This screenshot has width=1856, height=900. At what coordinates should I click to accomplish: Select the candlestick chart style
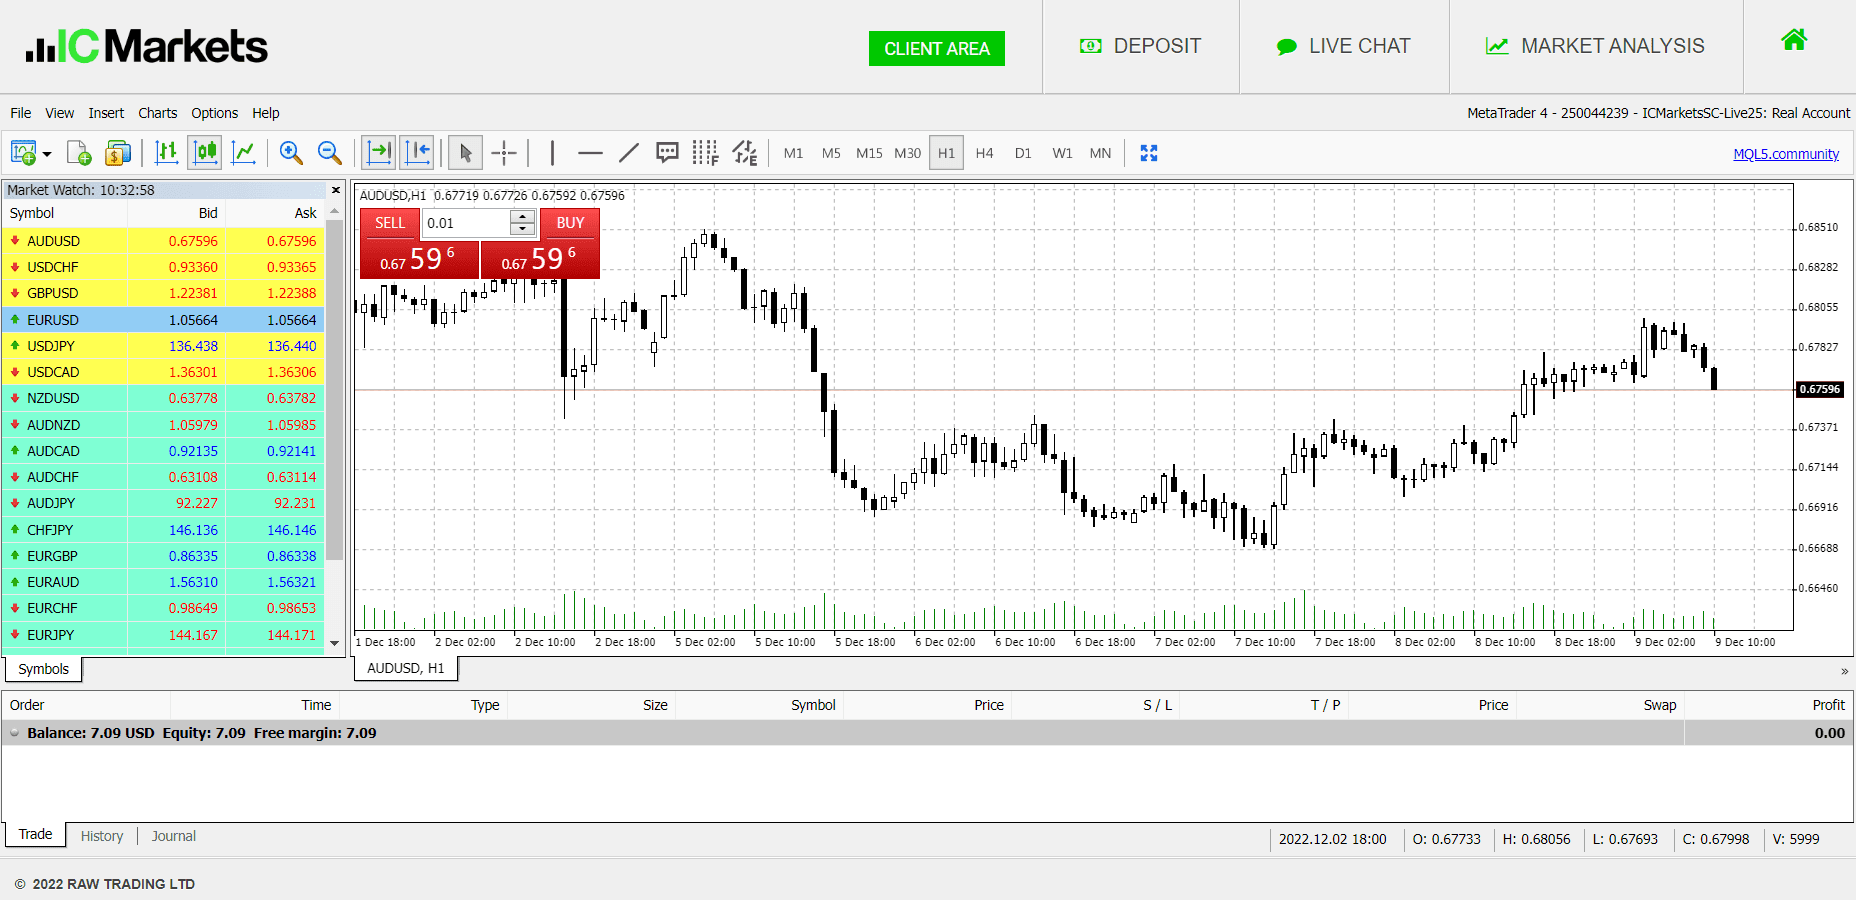tap(205, 153)
